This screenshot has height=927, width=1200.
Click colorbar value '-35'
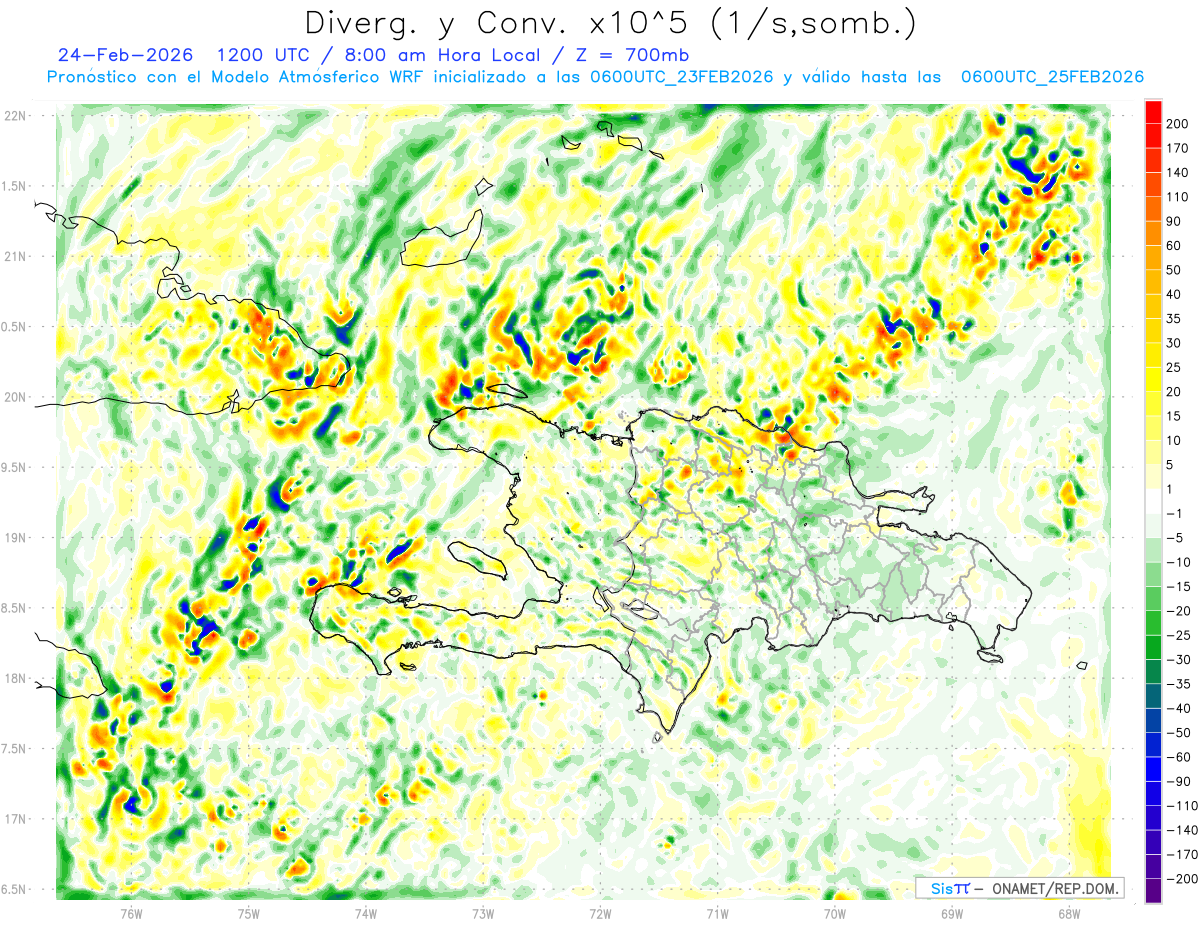1178,684
